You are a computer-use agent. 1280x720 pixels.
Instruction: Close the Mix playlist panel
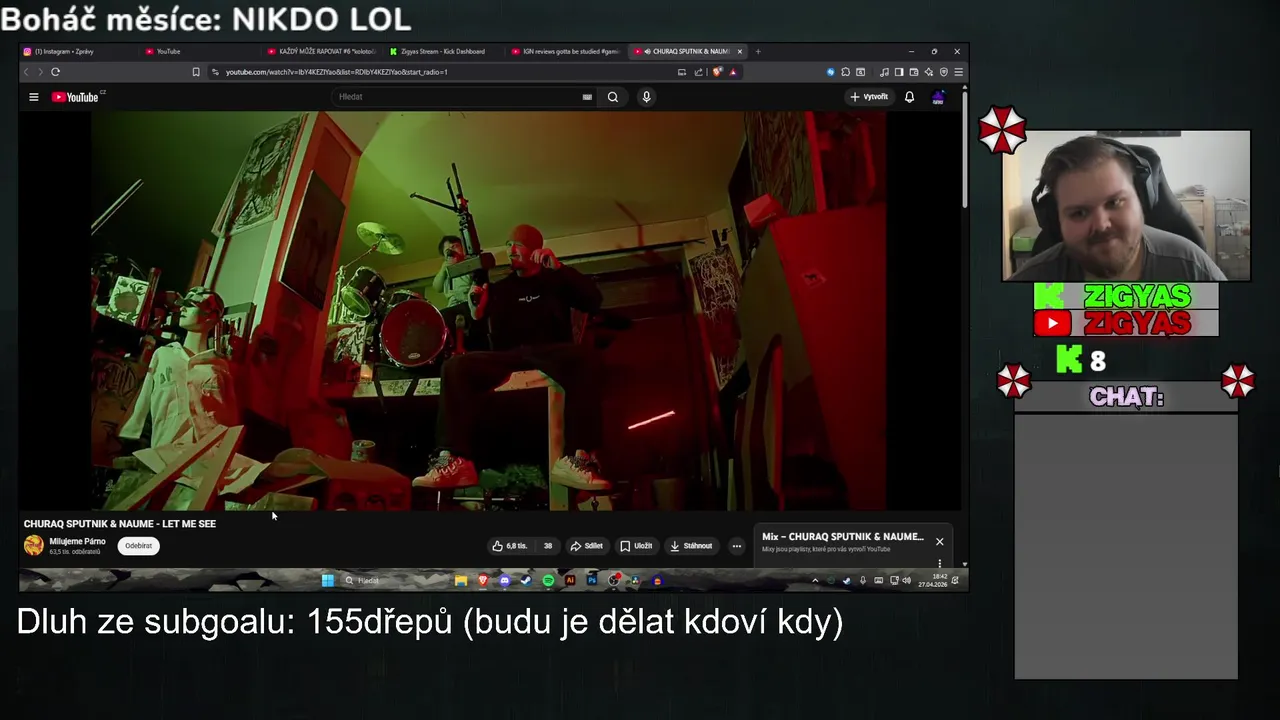tap(939, 541)
